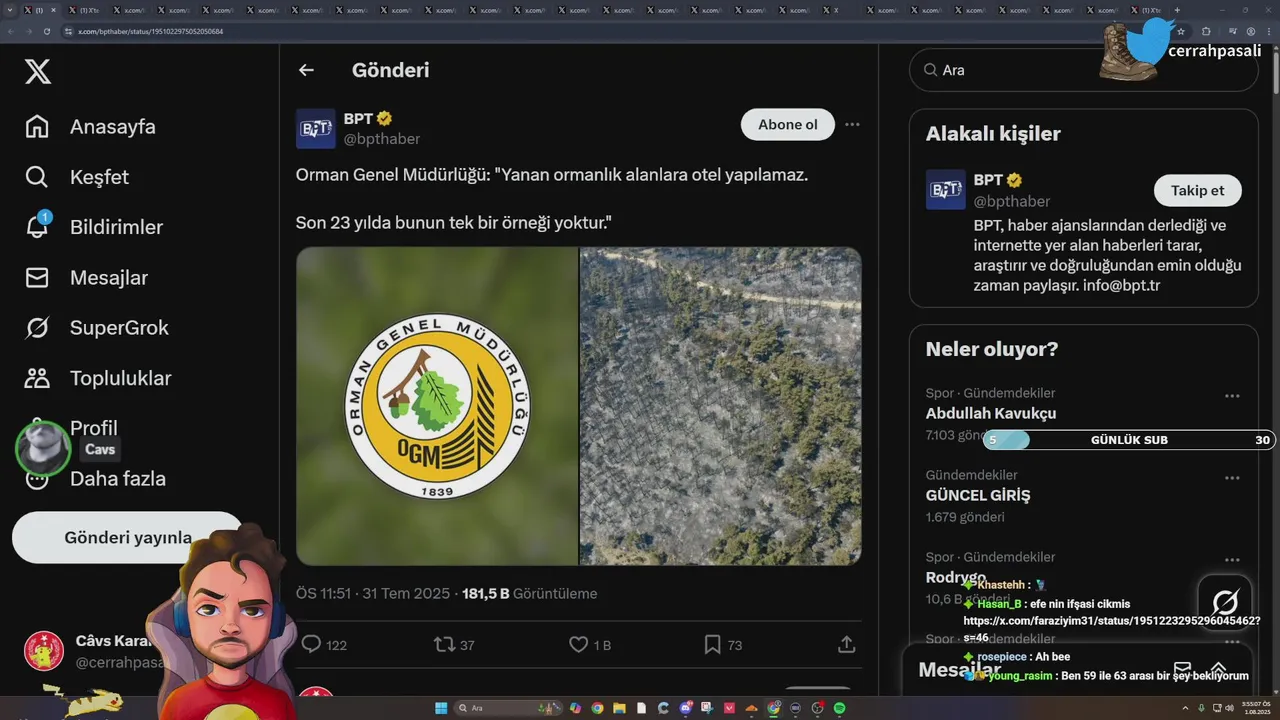Click the Abone ol button
1280x720 pixels.
click(788, 124)
